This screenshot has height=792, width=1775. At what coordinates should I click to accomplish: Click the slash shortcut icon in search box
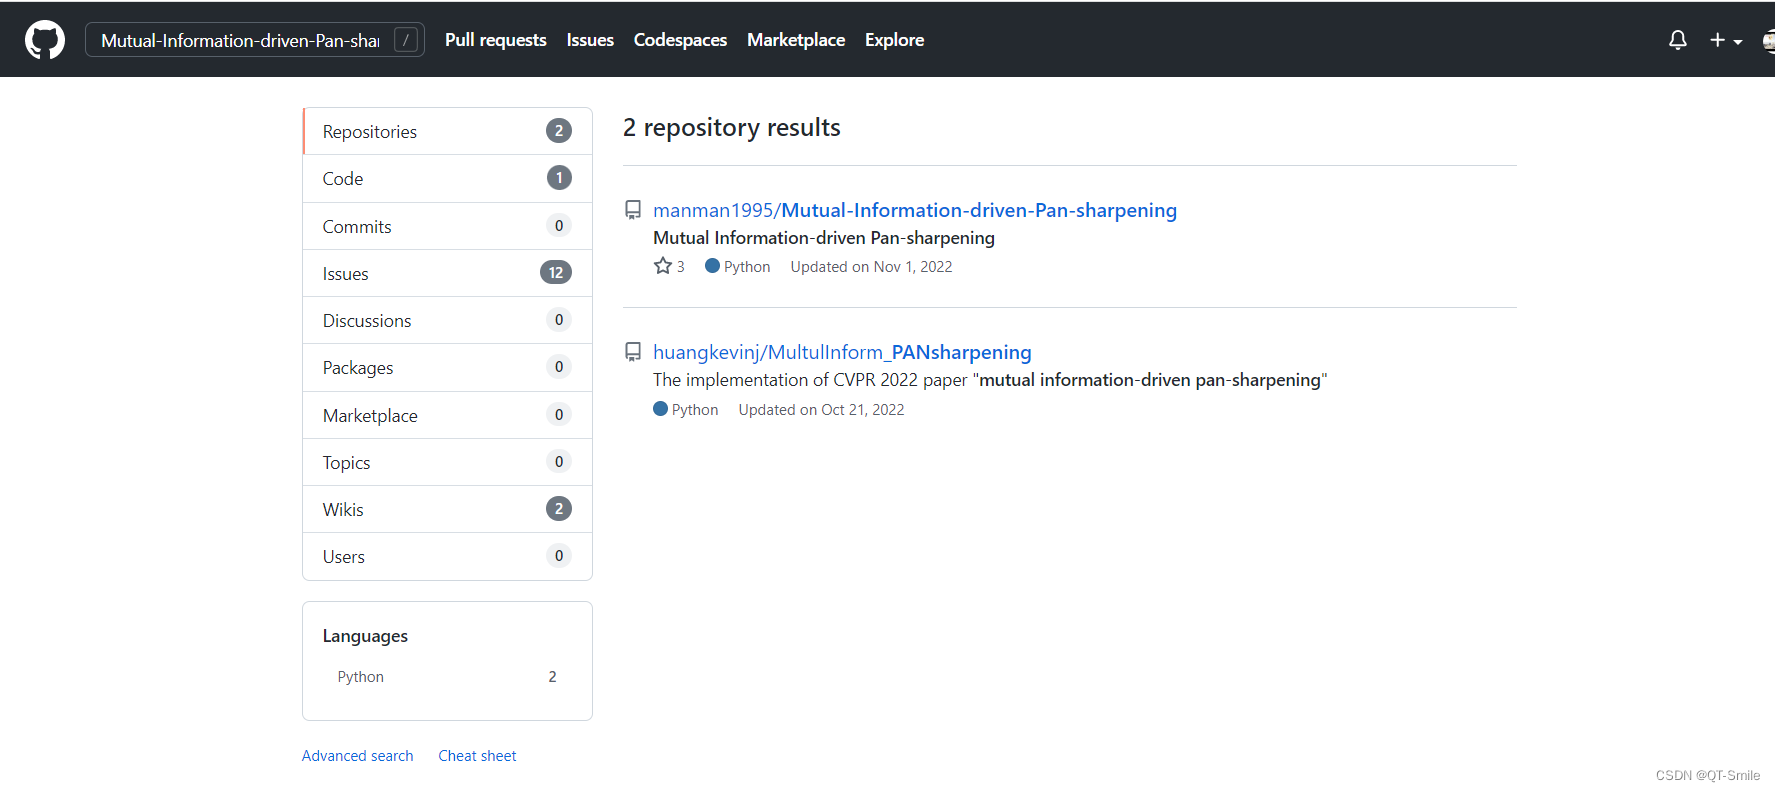tap(405, 40)
